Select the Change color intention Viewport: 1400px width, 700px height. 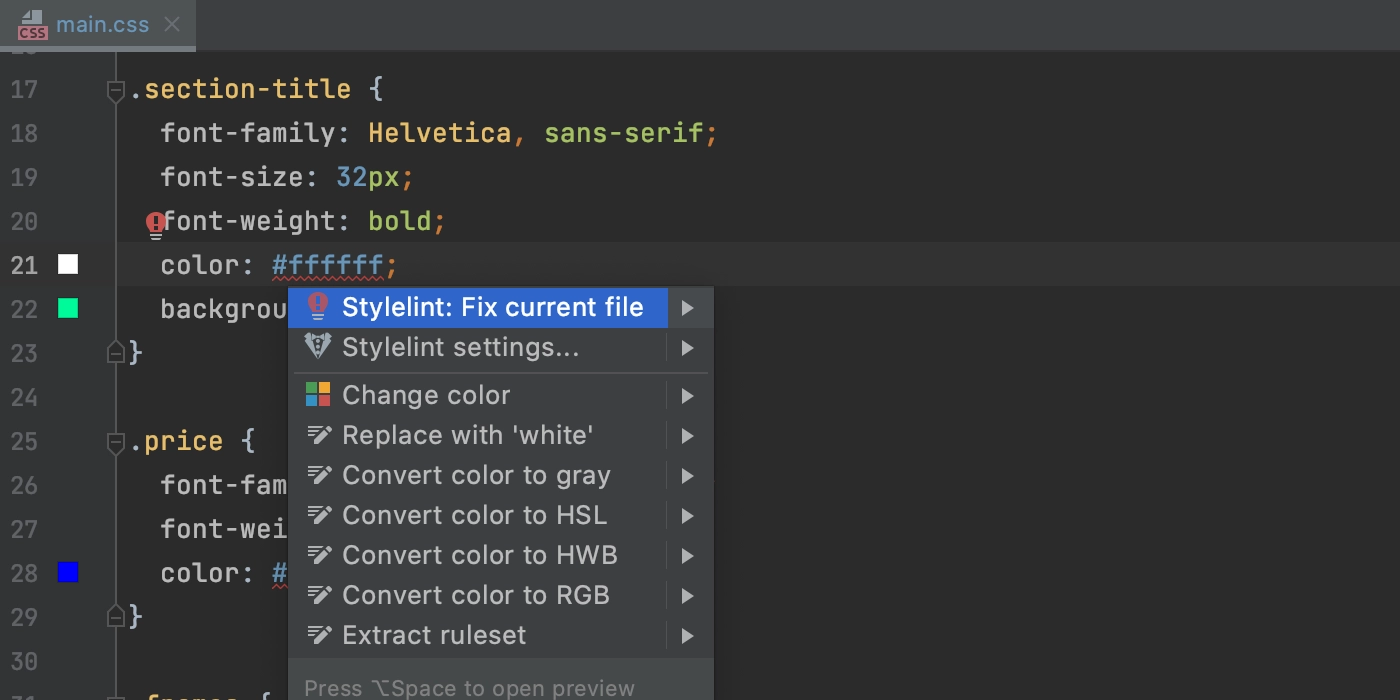(478, 395)
